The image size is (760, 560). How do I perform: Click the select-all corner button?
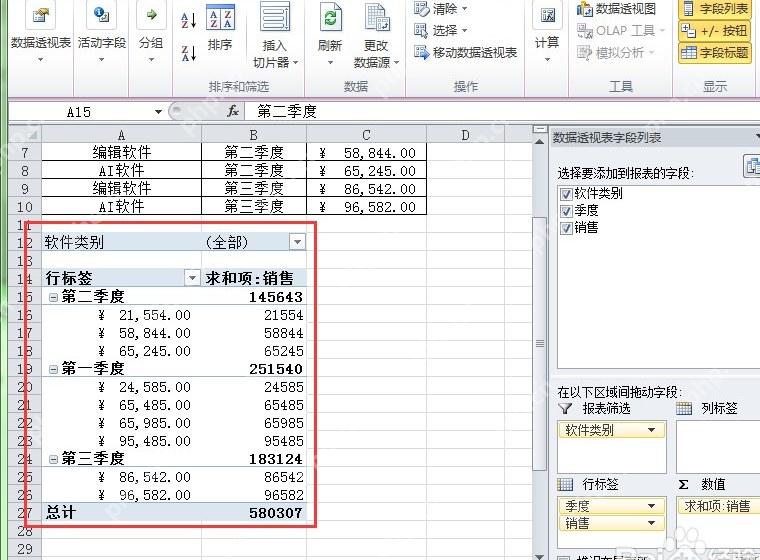(x=25, y=134)
